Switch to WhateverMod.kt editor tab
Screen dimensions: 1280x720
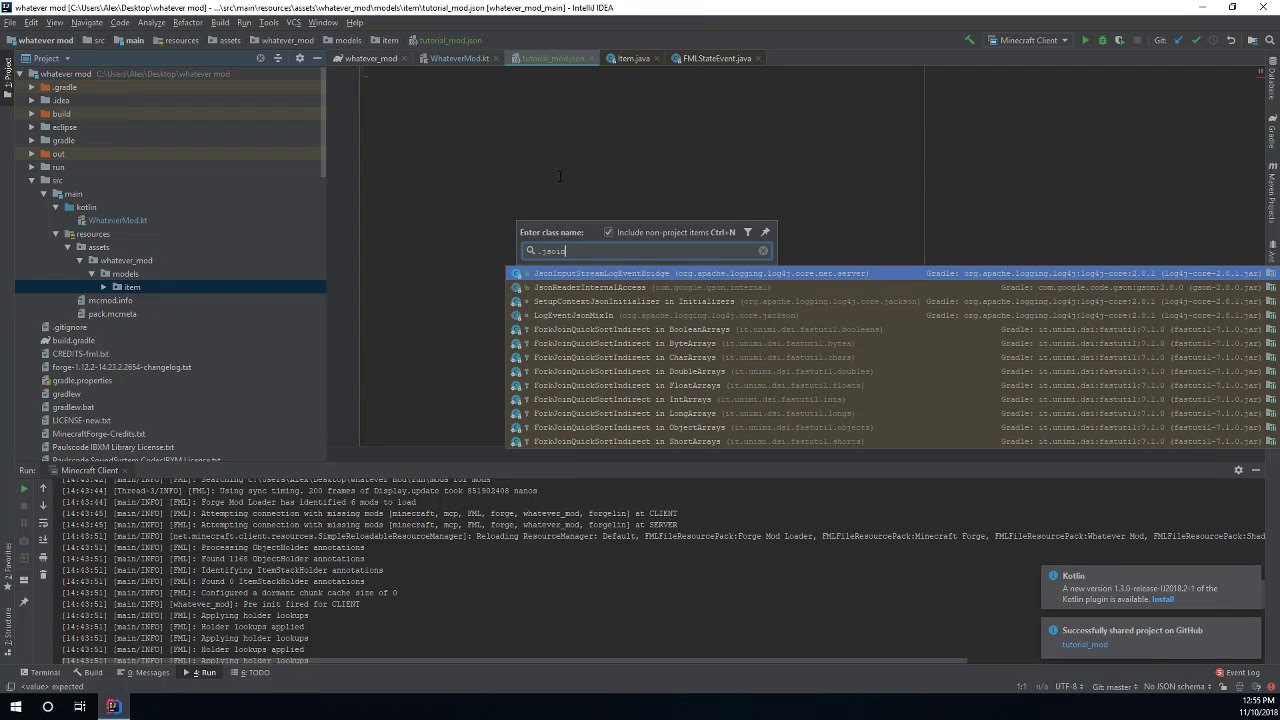pyautogui.click(x=458, y=58)
